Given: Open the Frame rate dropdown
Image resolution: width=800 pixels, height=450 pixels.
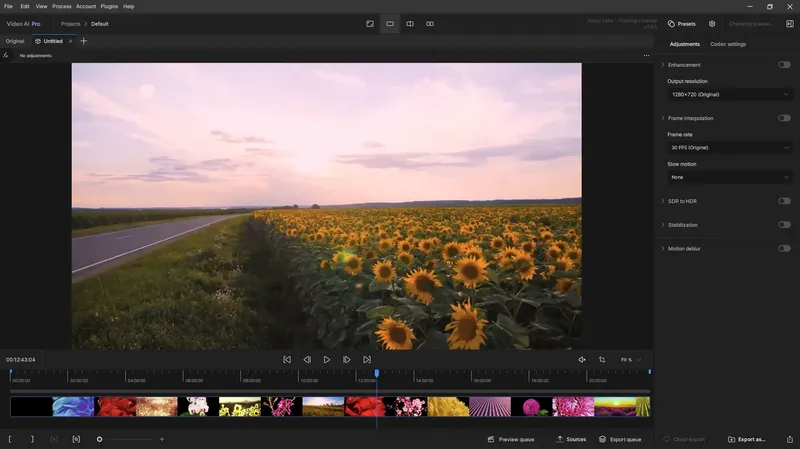Looking at the screenshot, I should [x=730, y=147].
